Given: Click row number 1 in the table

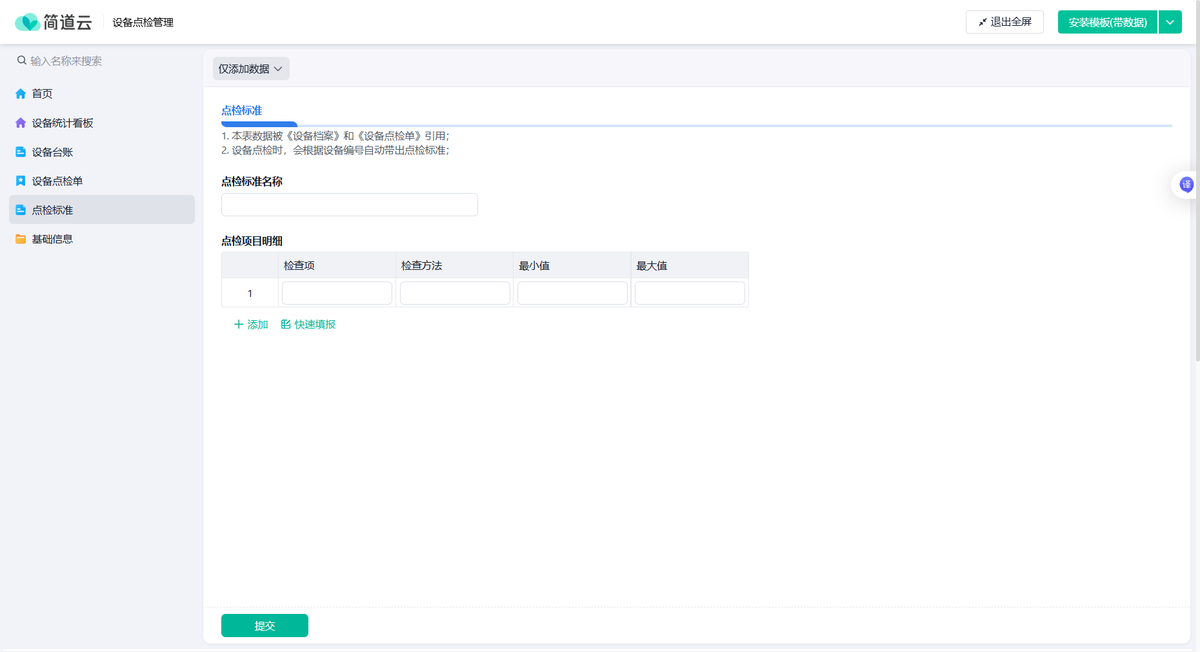Looking at the screenshot, I should 250,293.
